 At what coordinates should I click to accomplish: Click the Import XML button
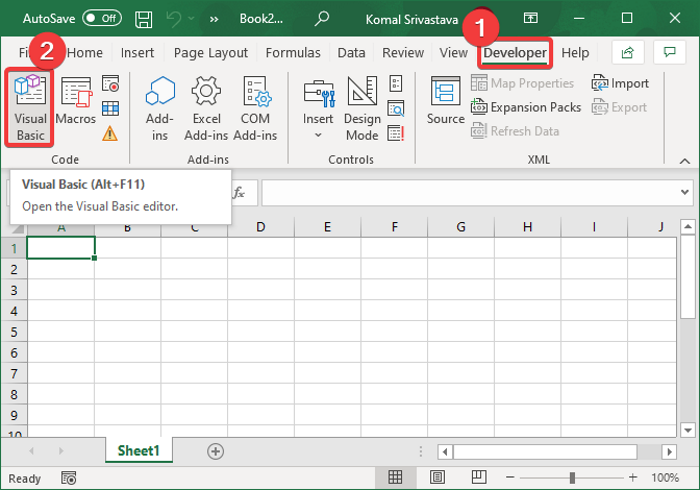tap(620, 83)
